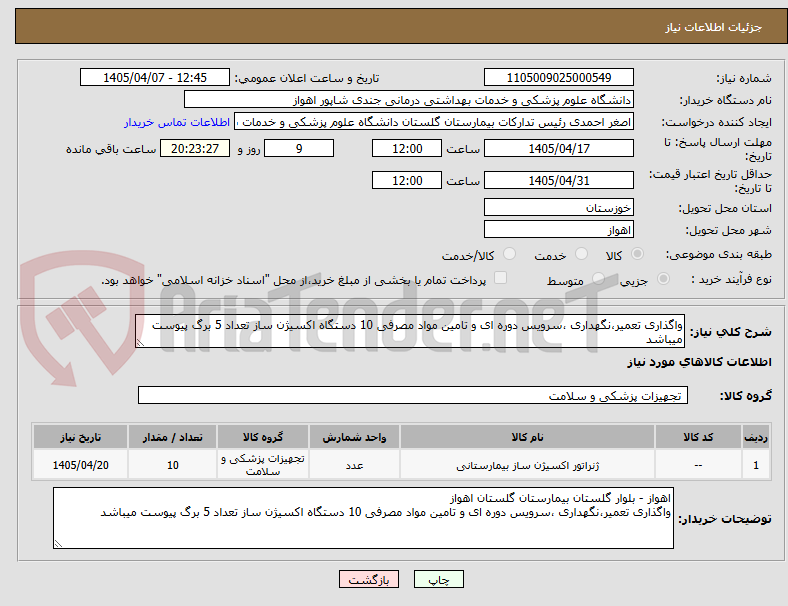Click the بازگشت back button
The width and height of the screenshot is (788, 606).
(369, 579)
